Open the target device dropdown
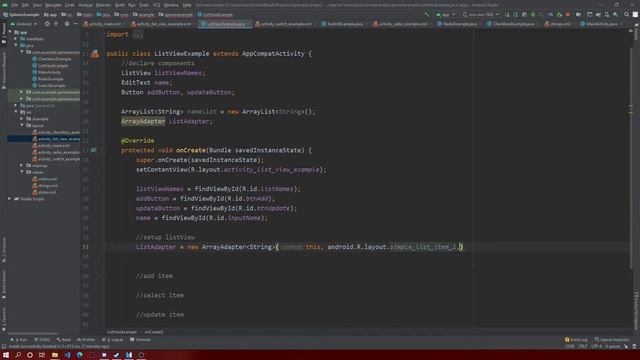The image size is (640, 360). [480, 14]
